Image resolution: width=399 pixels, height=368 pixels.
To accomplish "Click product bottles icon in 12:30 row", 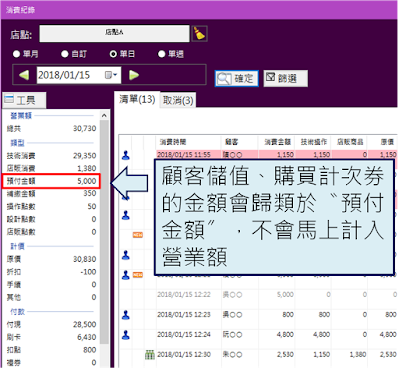I will tap(150, 355).
